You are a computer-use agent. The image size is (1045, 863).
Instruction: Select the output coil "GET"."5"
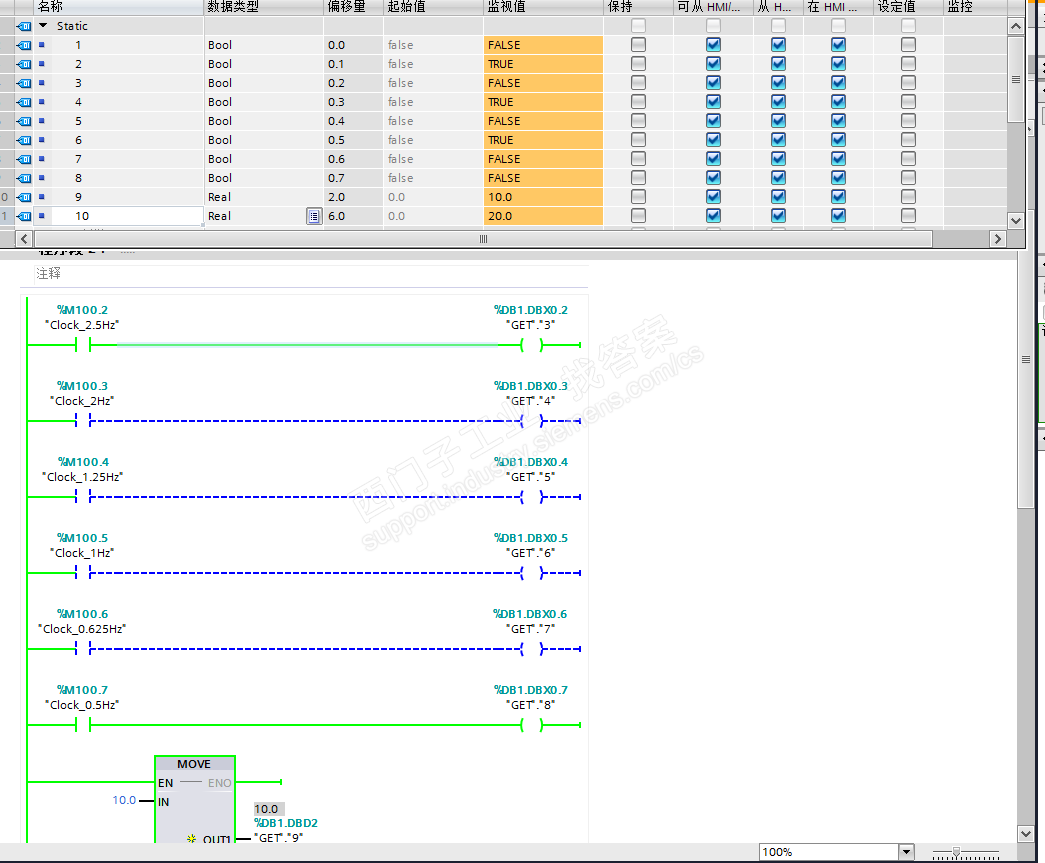tap(532, 496)
